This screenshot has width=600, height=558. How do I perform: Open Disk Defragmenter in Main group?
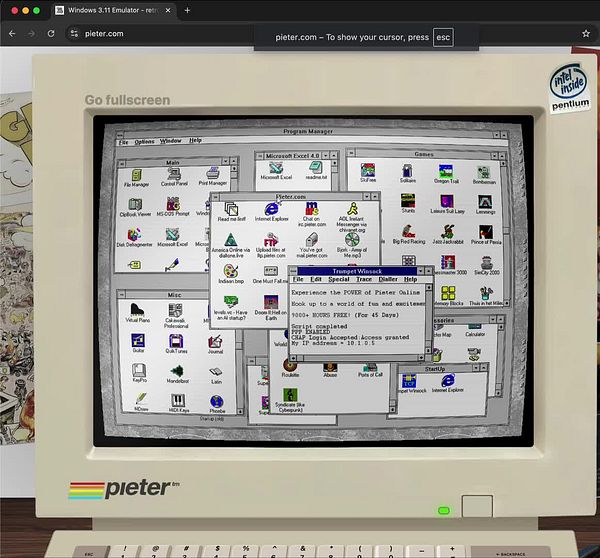(134, 237)
